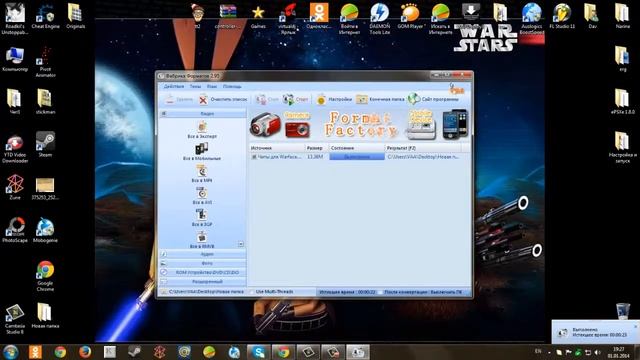Click the red camcorder image in the banner

point(265,124)
